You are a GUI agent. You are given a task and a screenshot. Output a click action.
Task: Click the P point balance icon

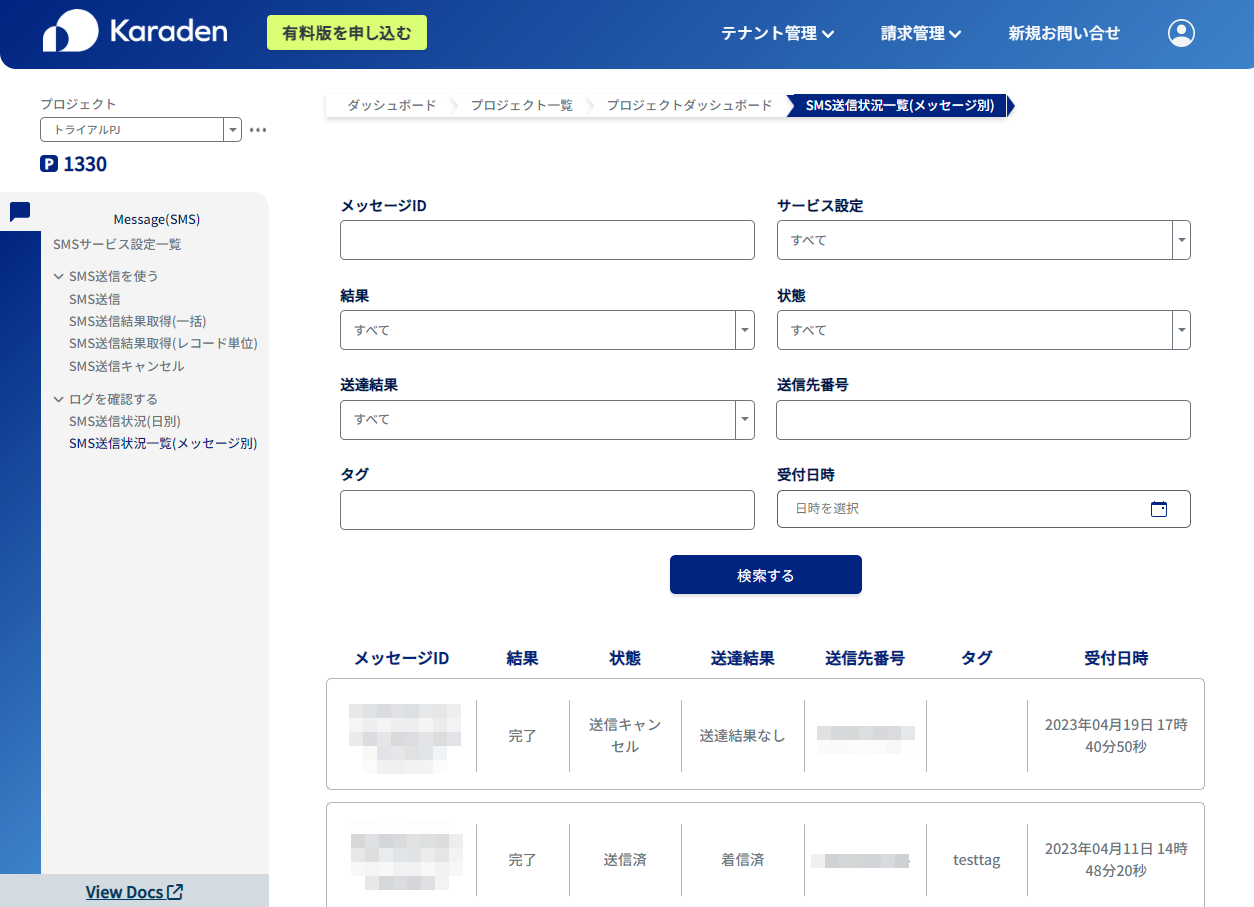[x=48, y=163]
